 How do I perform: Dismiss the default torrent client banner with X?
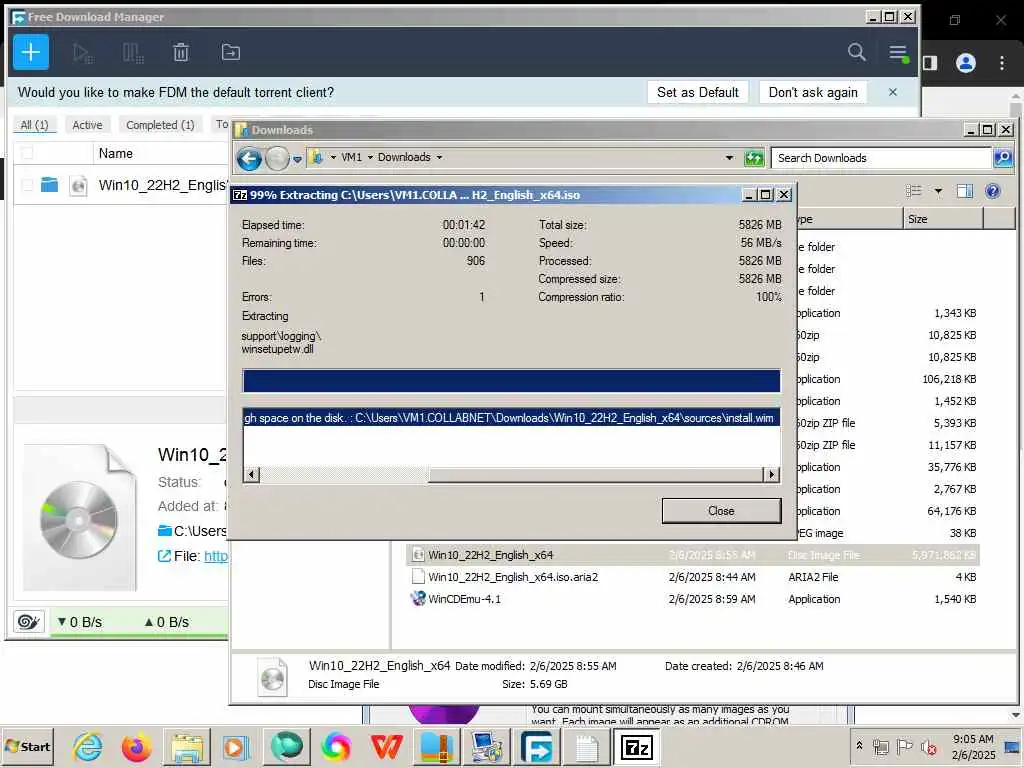(x=893, y=92)
